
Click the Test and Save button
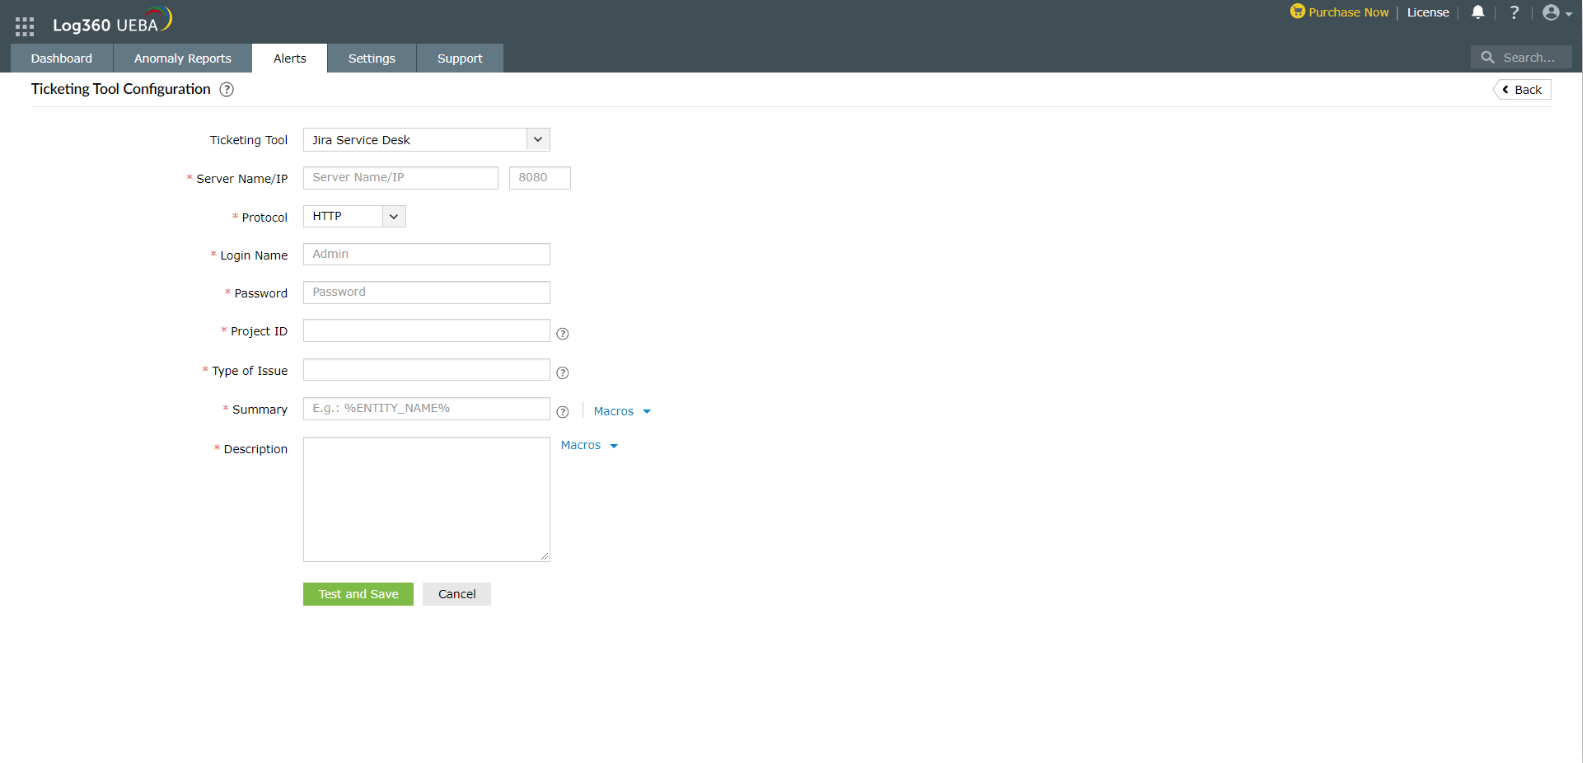click(358, 594)
